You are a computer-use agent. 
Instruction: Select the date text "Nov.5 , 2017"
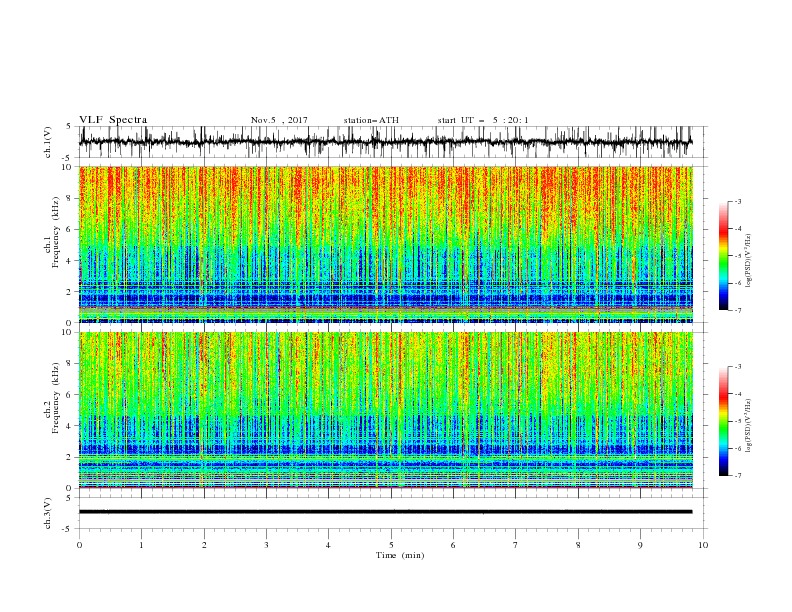[279, 120]
